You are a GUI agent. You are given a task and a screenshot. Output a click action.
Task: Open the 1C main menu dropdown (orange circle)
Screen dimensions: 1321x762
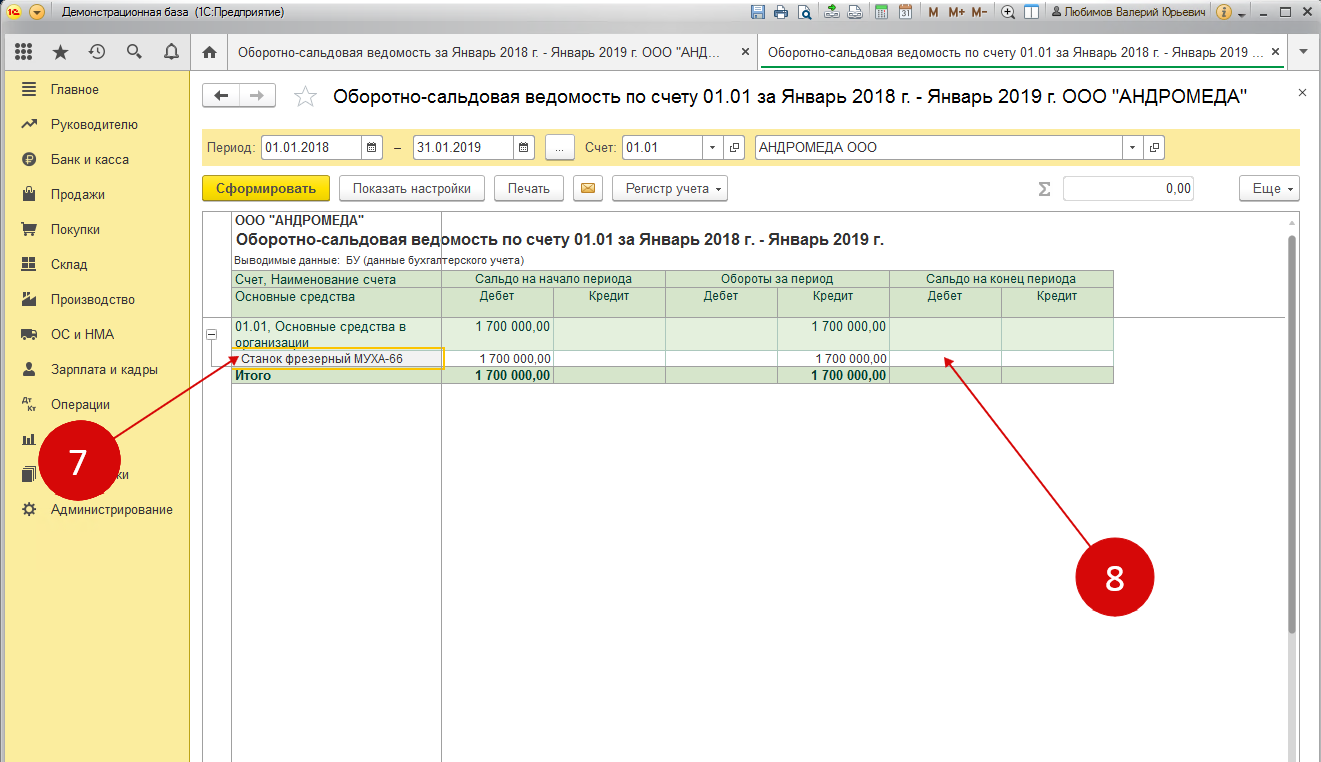(36, 13)
